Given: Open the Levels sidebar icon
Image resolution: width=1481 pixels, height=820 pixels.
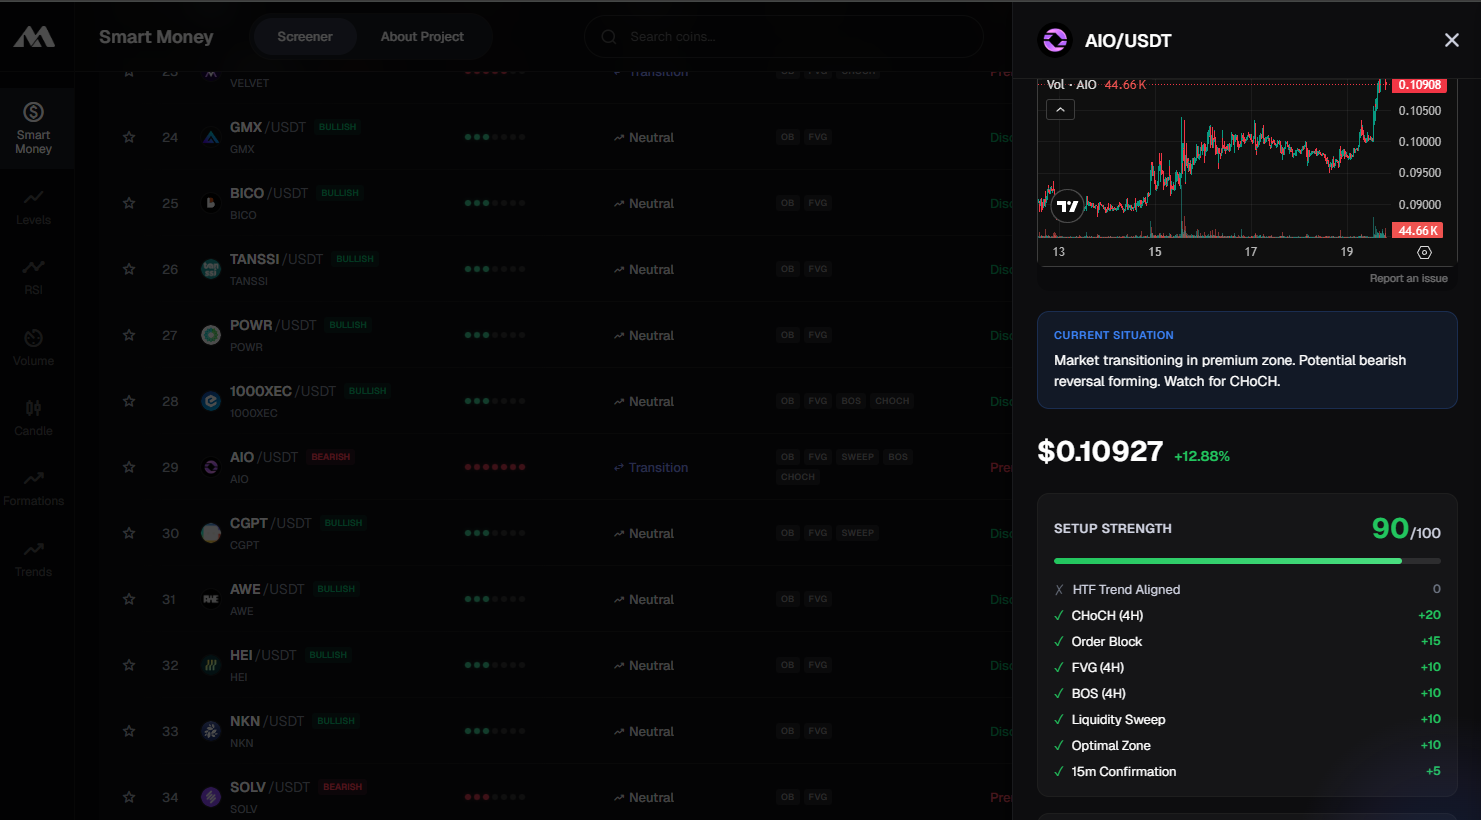Looking at the screenshot, I should click(x=33, y=206).
